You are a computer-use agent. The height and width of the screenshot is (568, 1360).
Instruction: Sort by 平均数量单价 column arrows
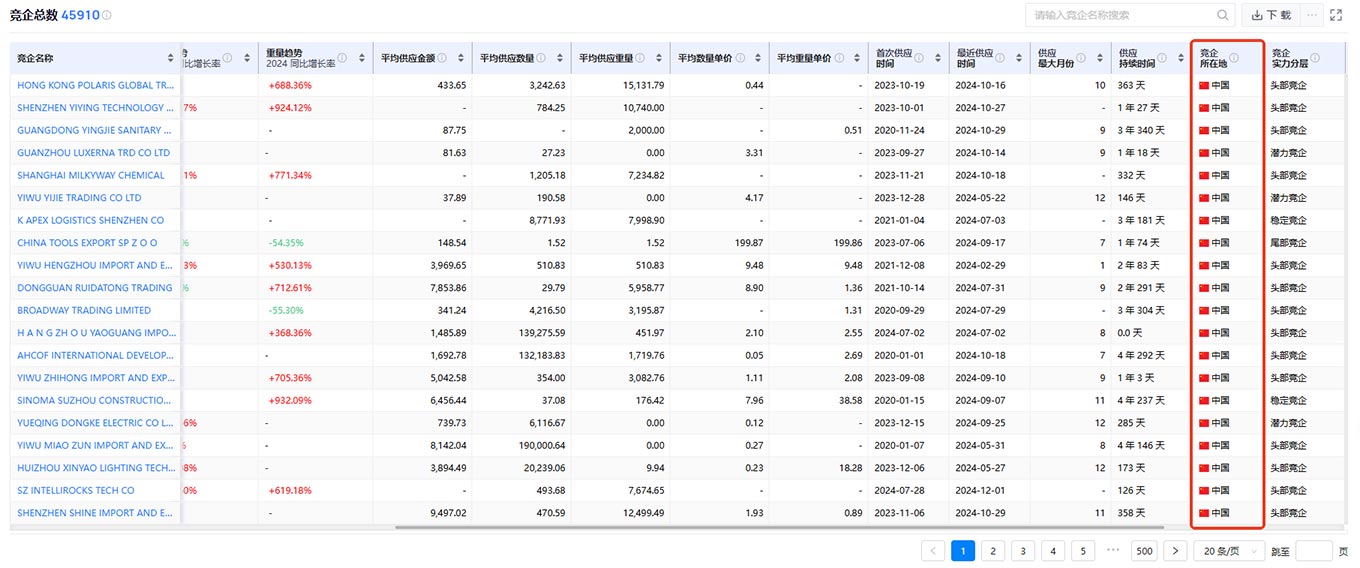(x=757, y=58)
